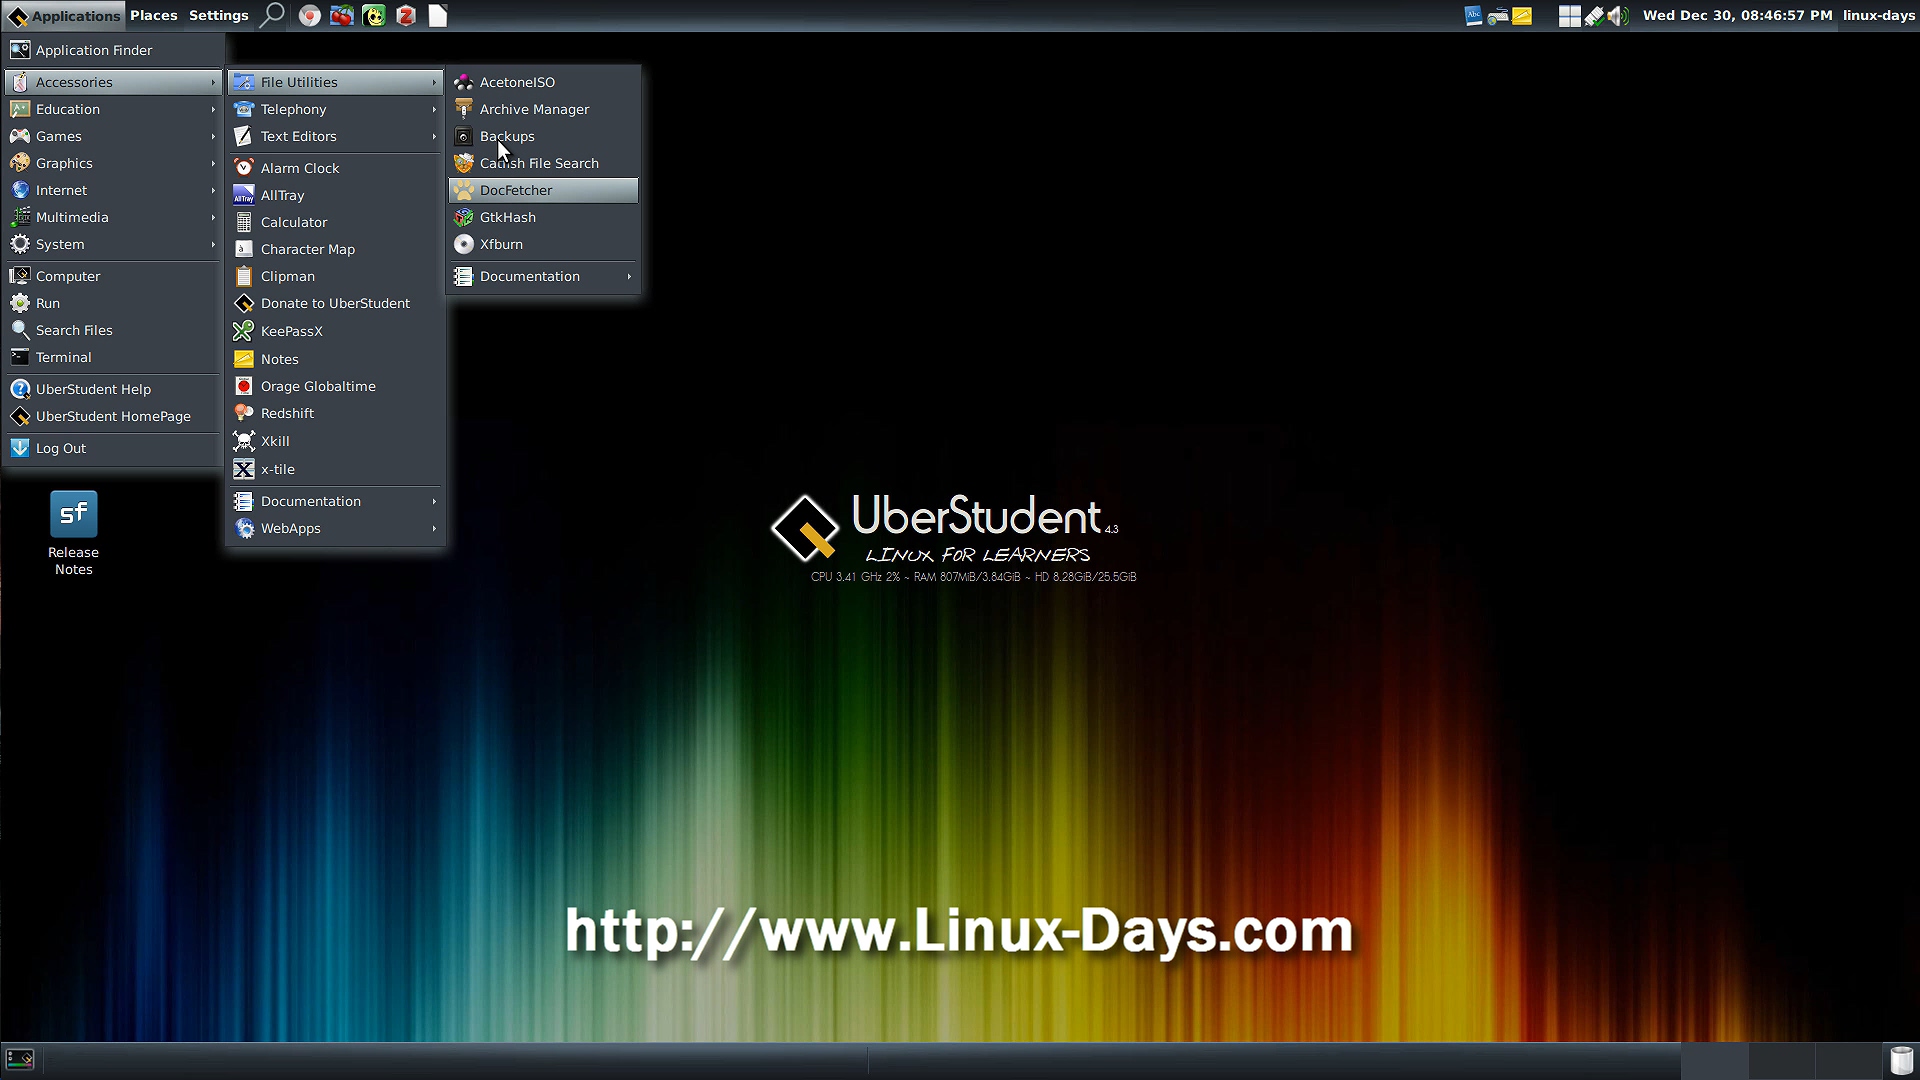This screenshot has height=1080, width=1920.
Task: Expand the File Utilities submenu
Action: click(x=336, y=82)
